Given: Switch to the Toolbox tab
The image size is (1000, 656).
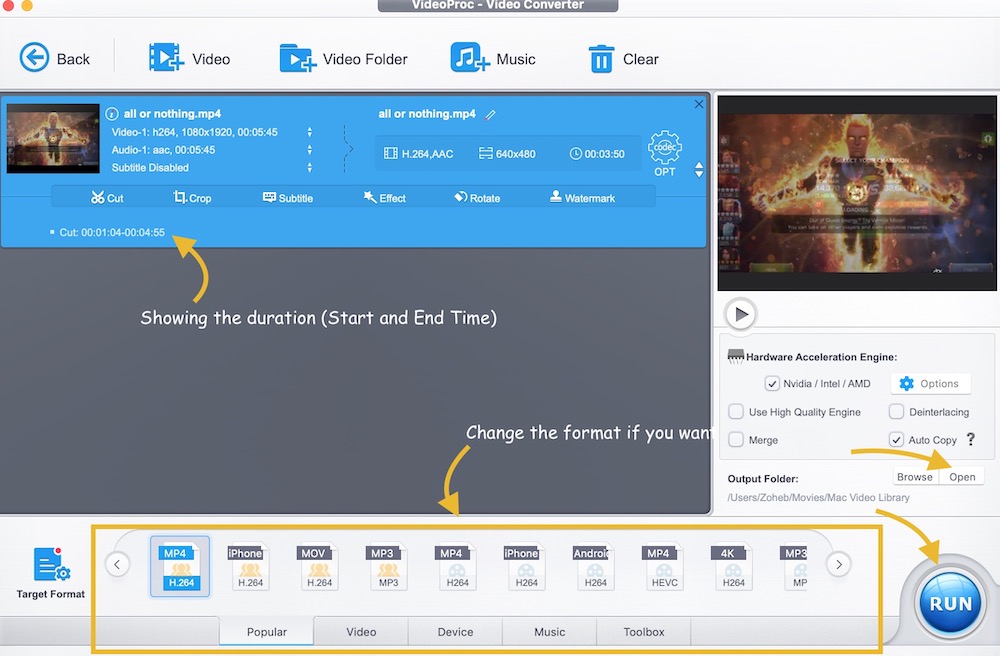Looking at the screenshot, I should (644, 632).
